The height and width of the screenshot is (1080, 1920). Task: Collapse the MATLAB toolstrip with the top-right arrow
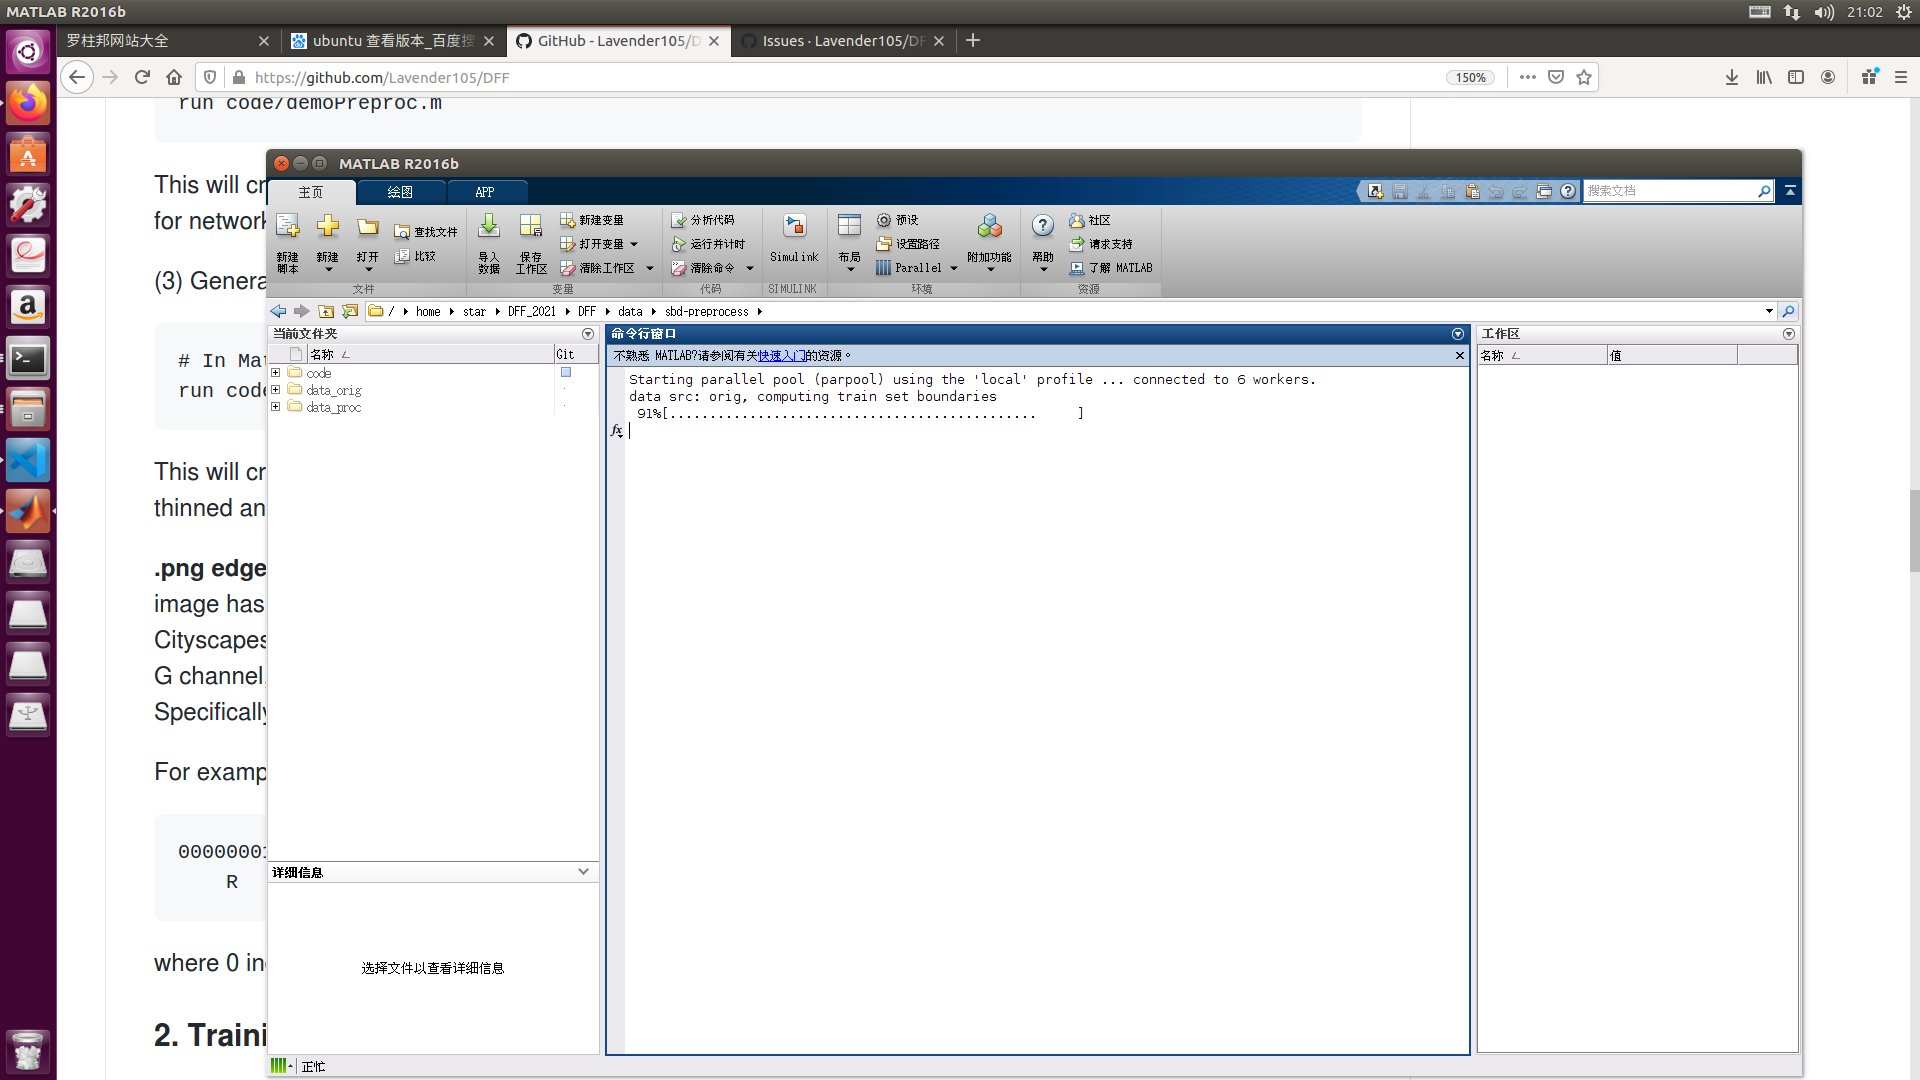1790,190
